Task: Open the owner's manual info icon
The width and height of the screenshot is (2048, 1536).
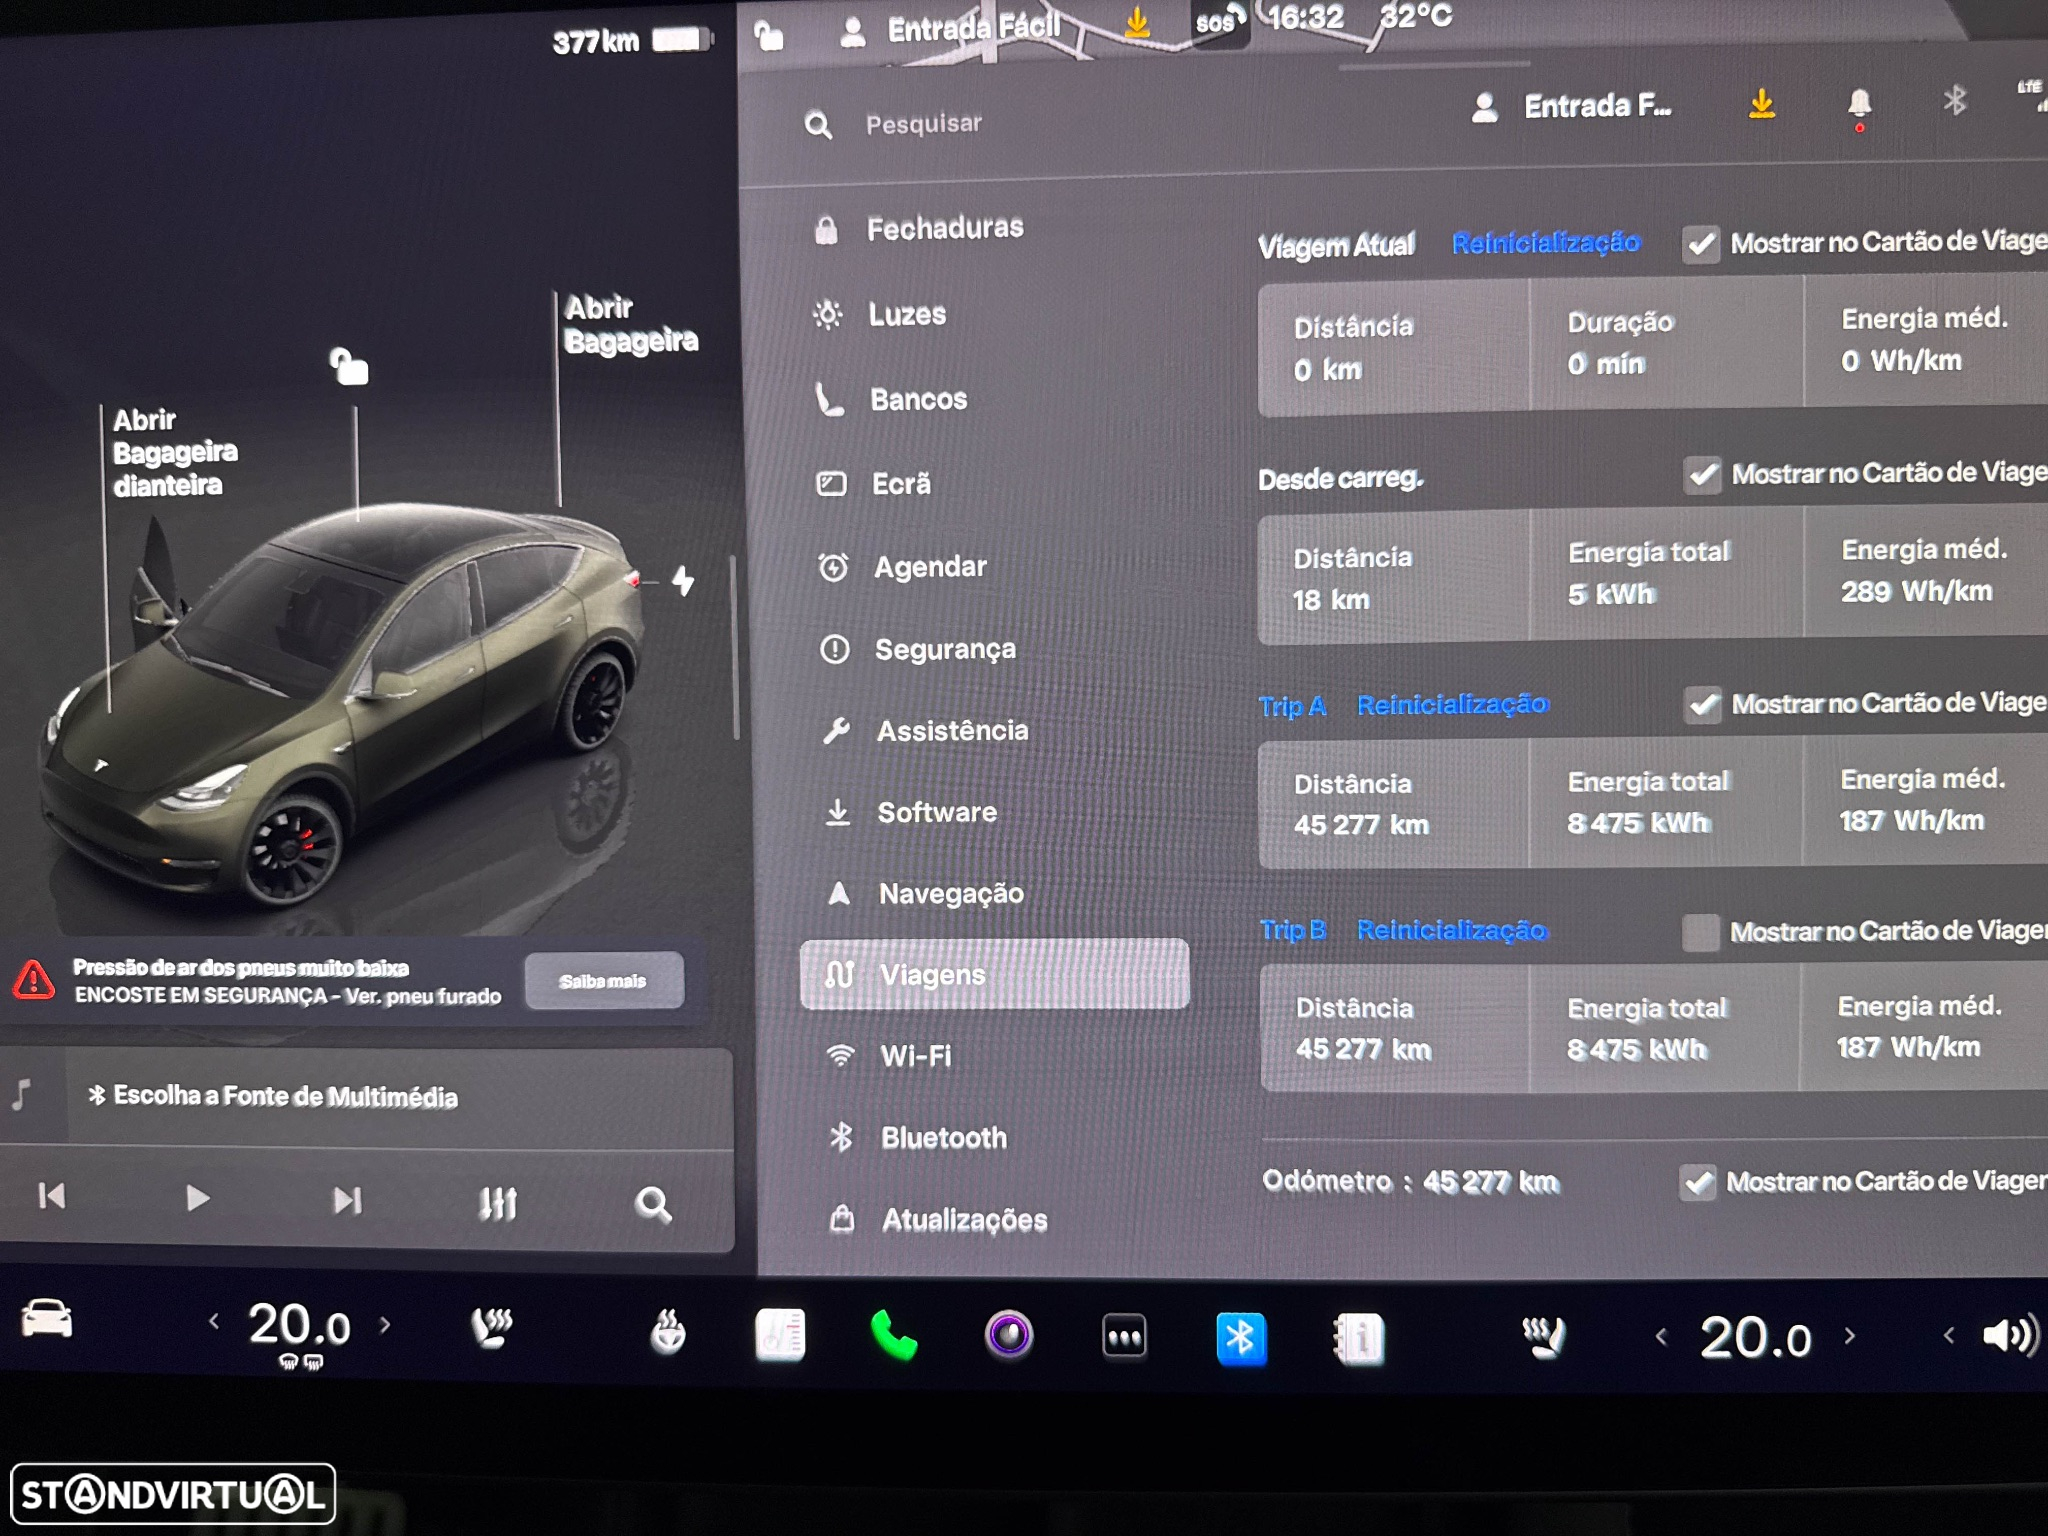Action: [1359, 1339]
